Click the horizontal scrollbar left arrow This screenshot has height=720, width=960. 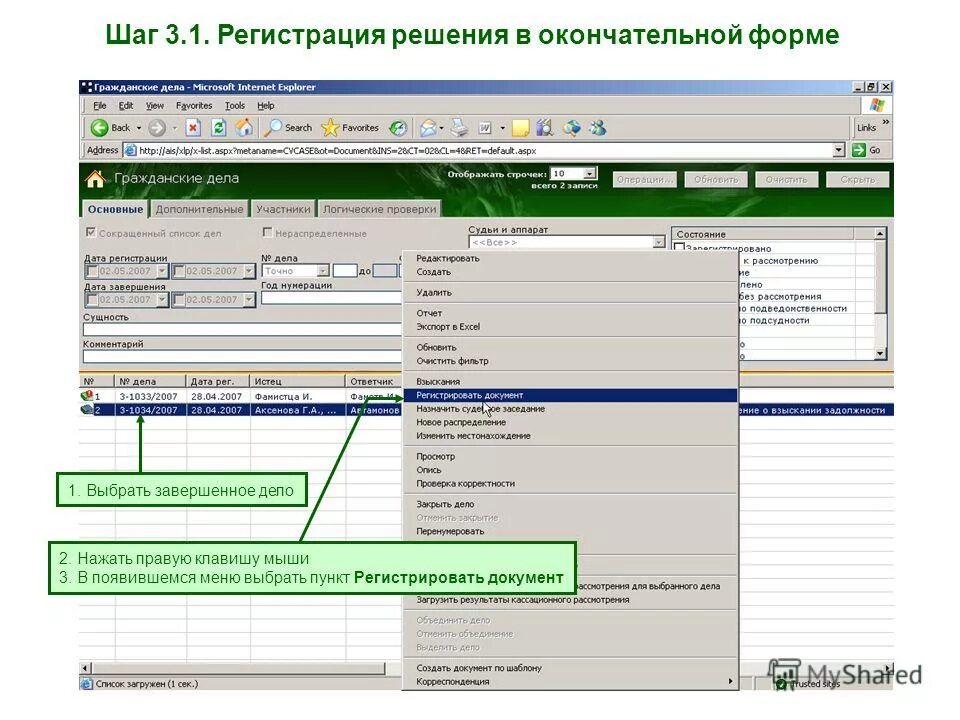[x=86, y=668]
